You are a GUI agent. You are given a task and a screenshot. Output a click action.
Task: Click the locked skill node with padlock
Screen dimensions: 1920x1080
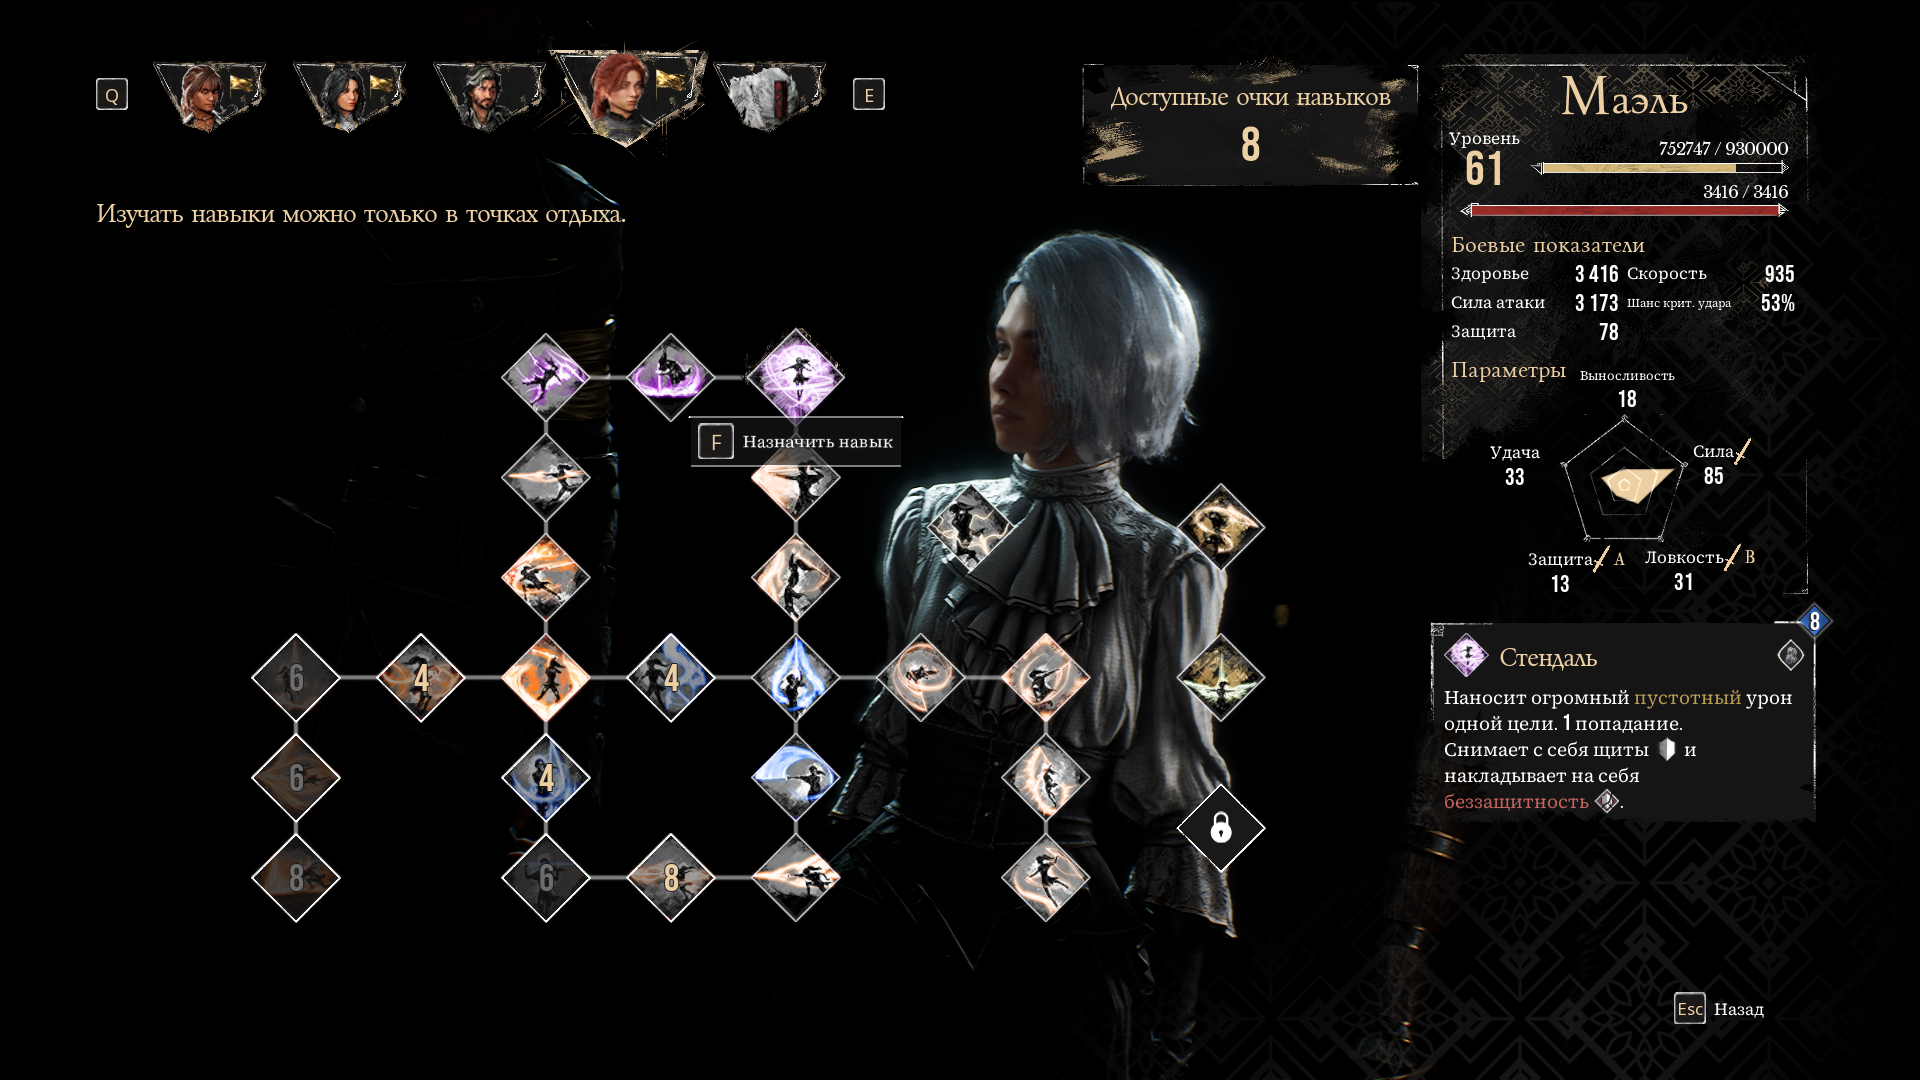[1221, 828]
